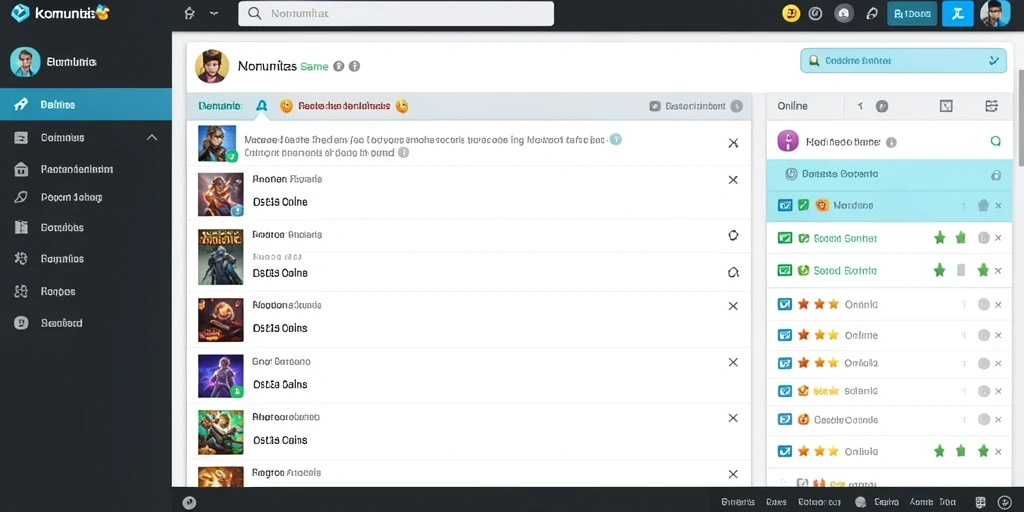Open the Popcm sidebar item
Screen dimensions: 1024x512
tap(71, 197)
